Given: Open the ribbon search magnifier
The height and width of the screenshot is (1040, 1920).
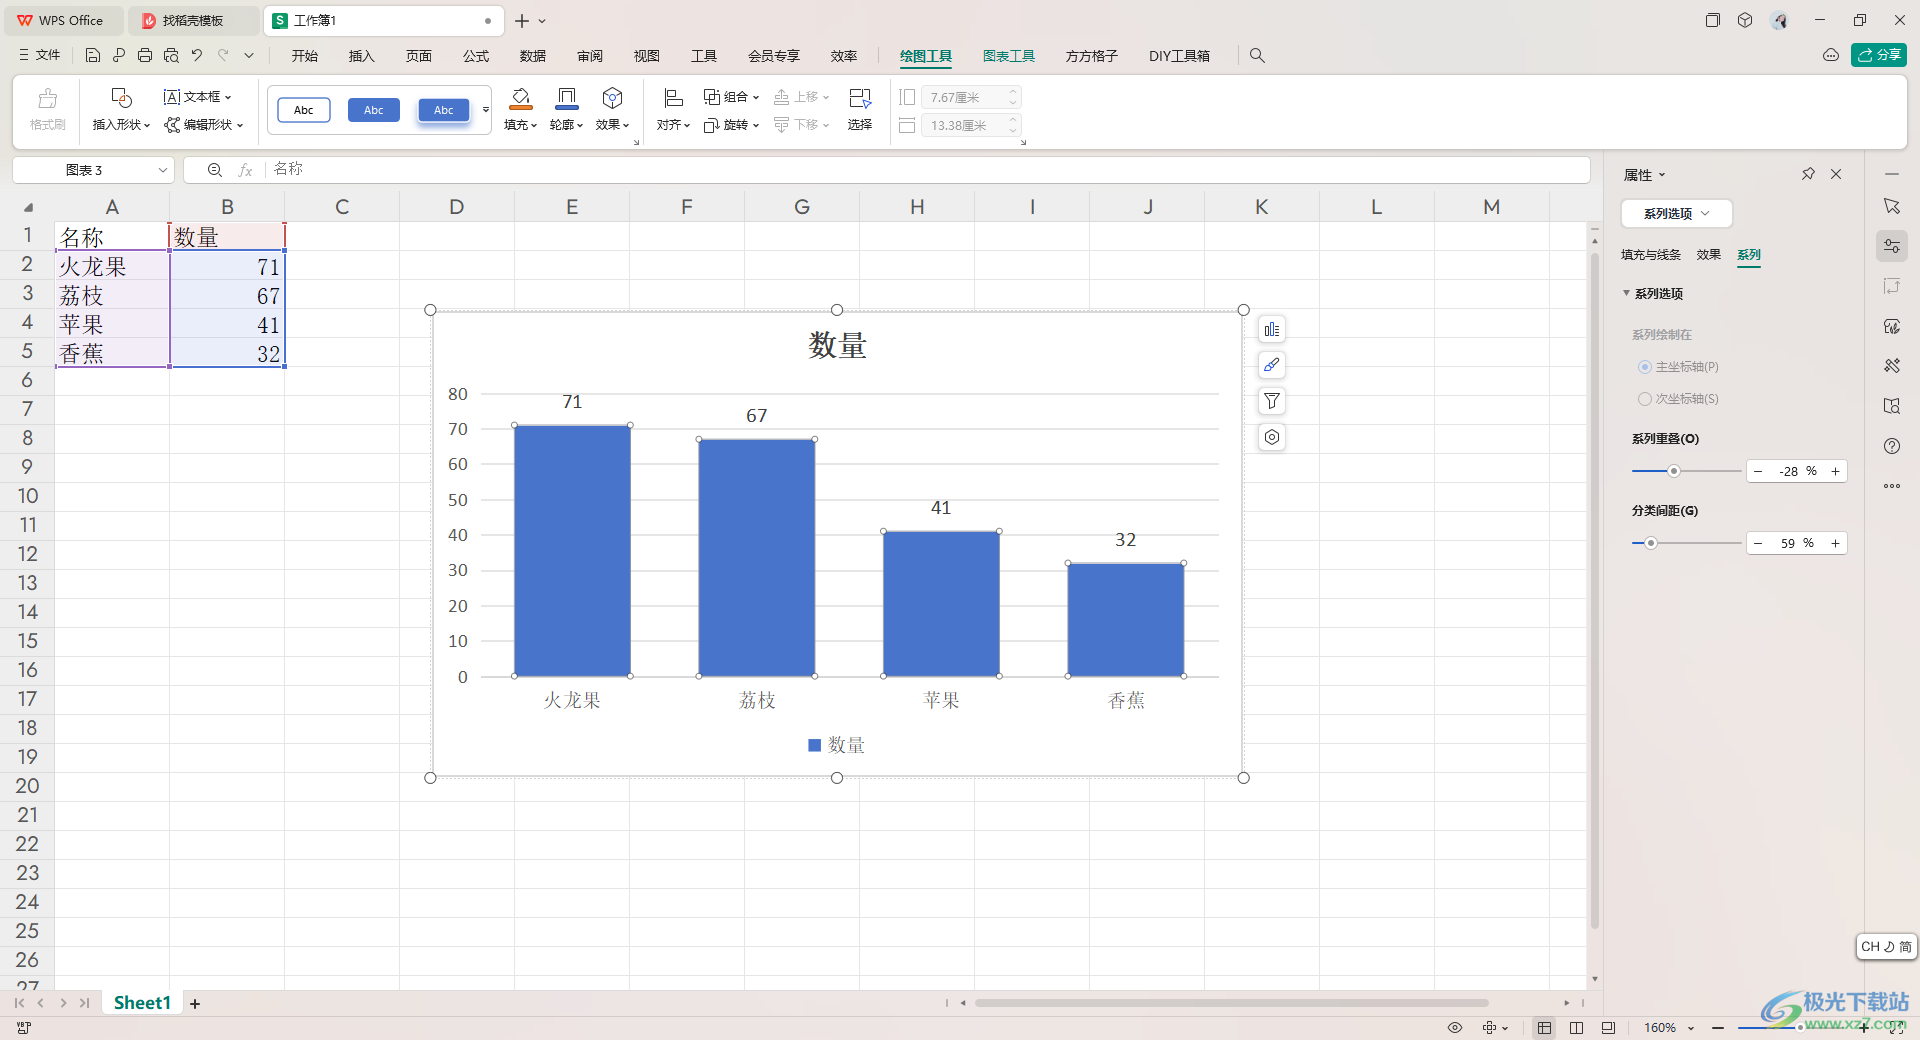Looking at the screenshot, I should 1257,56.
